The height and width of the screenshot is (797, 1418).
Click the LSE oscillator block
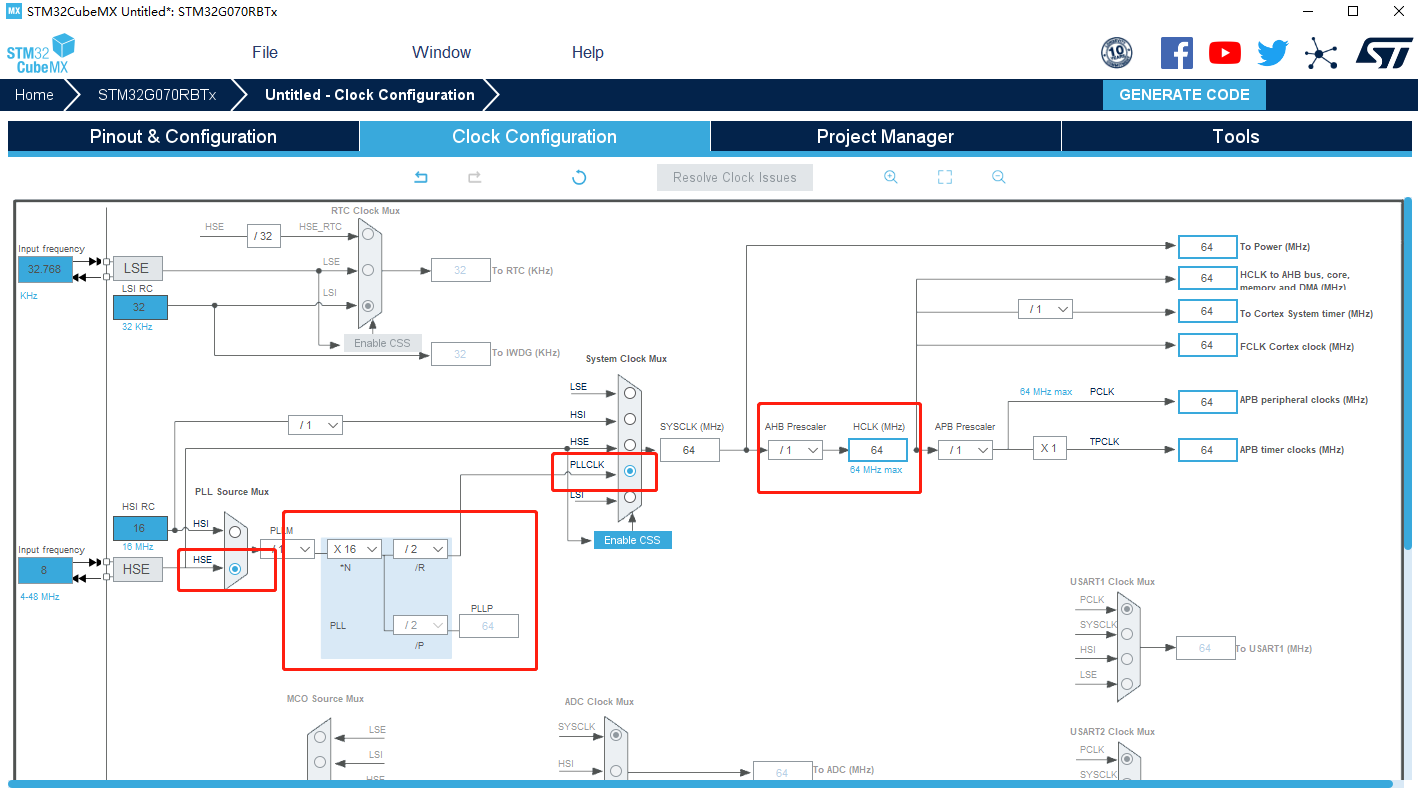[x=137, y=268]
